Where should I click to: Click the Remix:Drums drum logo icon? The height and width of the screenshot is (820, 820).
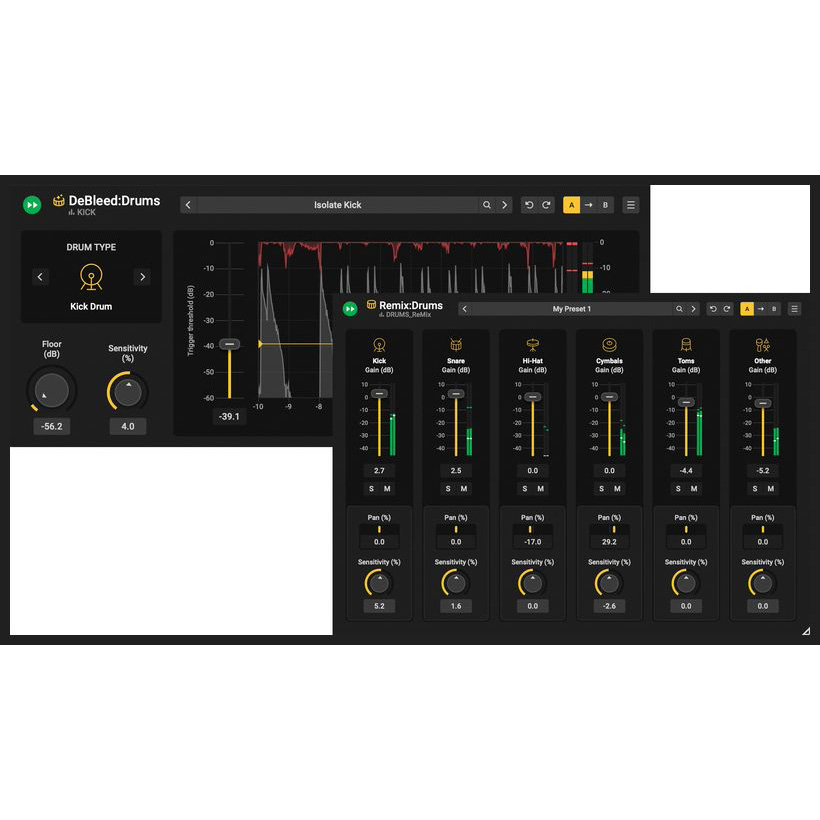click(x=371, y=304)
